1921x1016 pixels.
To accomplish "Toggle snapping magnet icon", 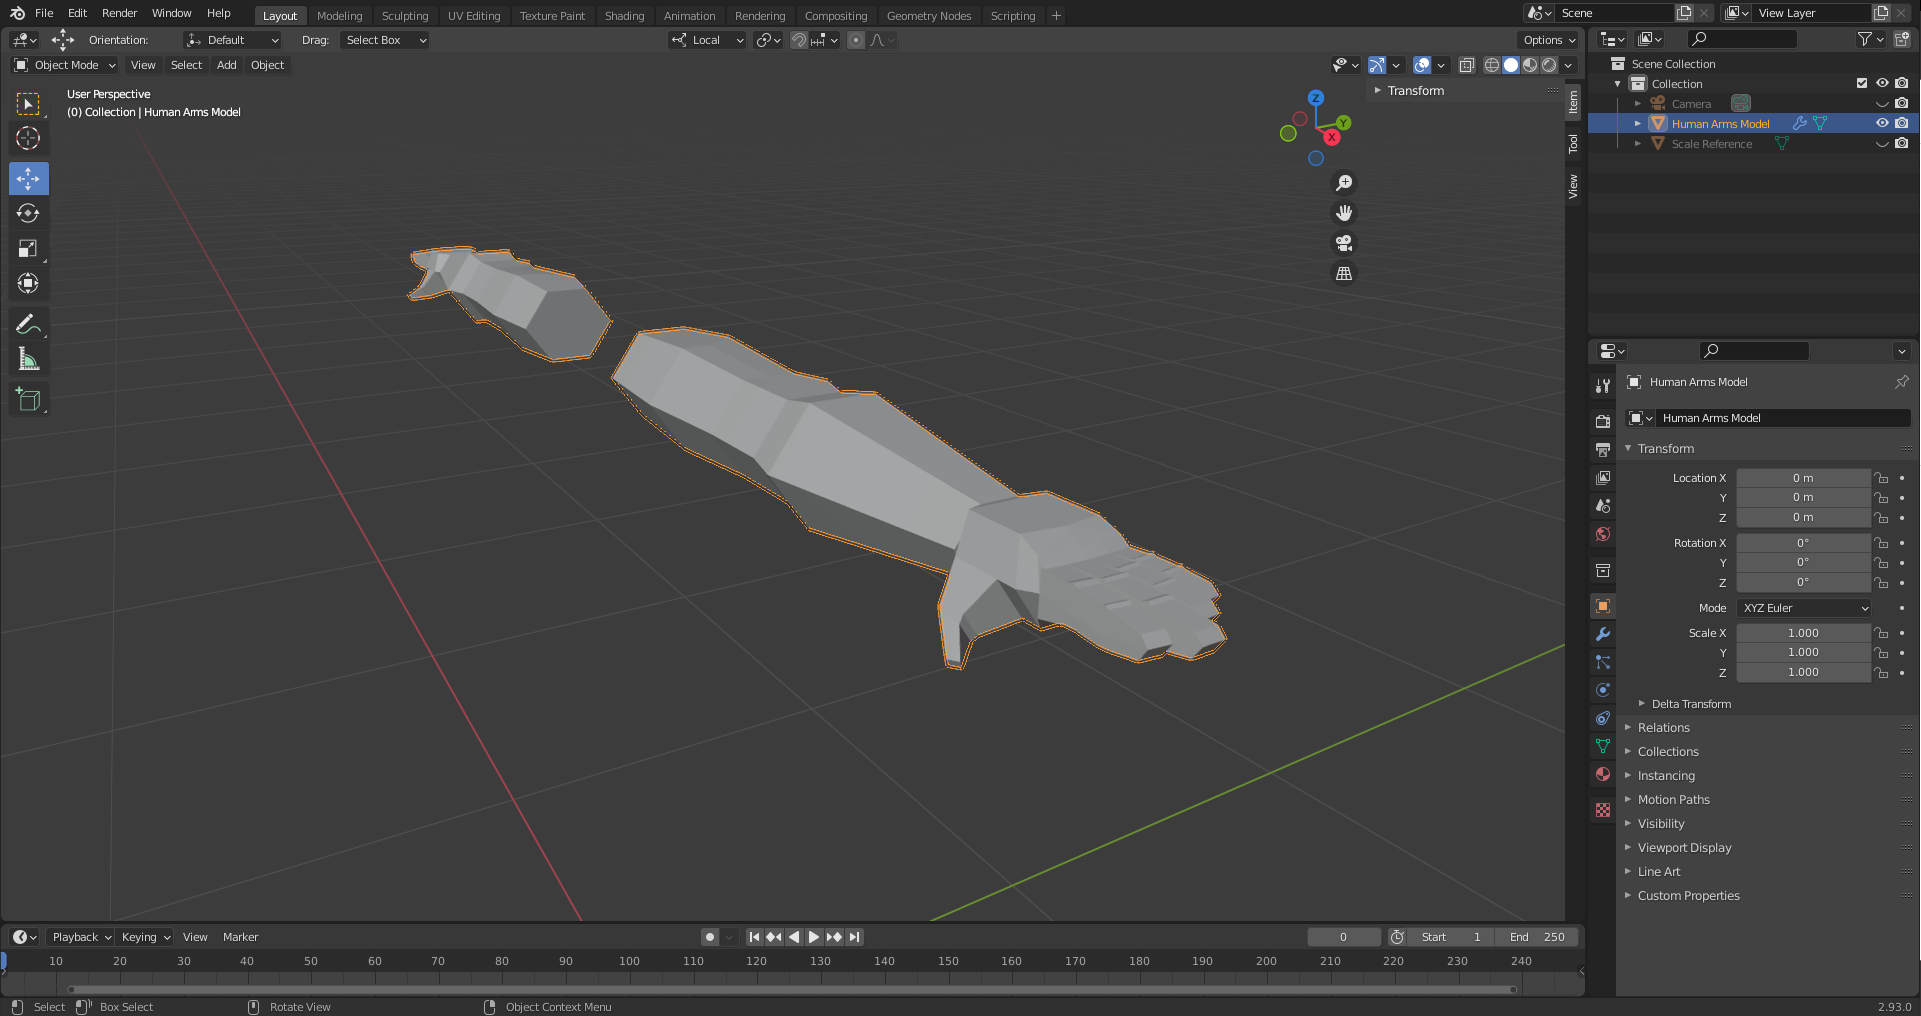I will point(798,40).
